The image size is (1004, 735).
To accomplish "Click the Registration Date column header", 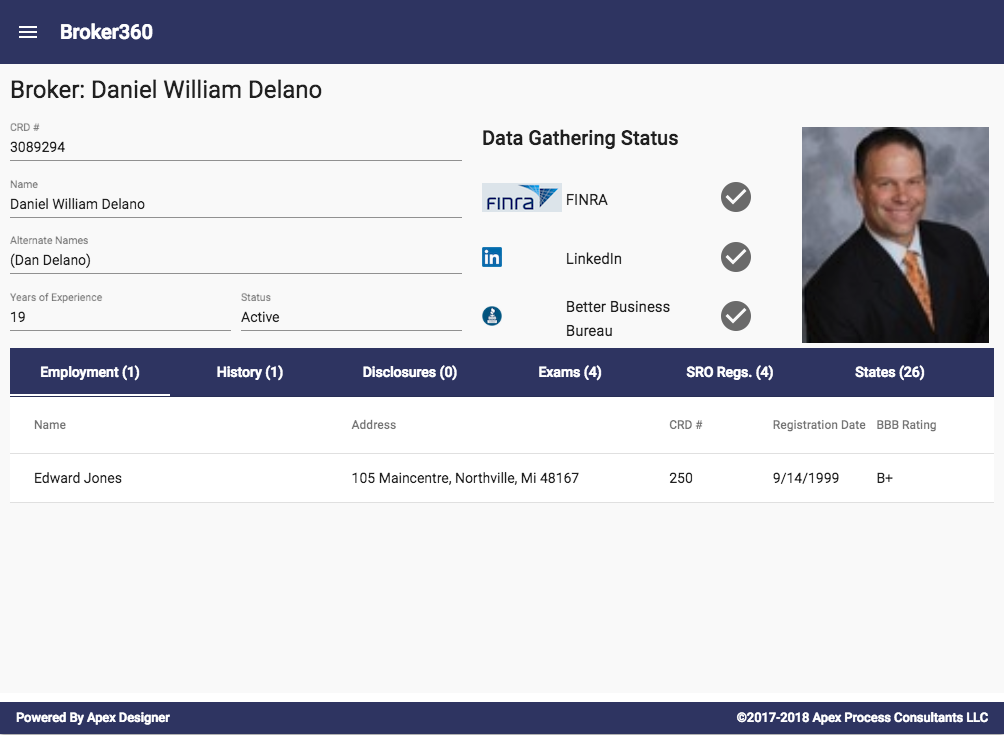I will [x=819, y=425].
